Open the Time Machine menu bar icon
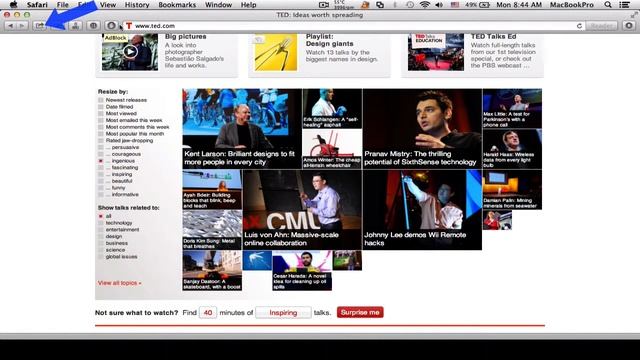640x360 pixels. point(410,5)
